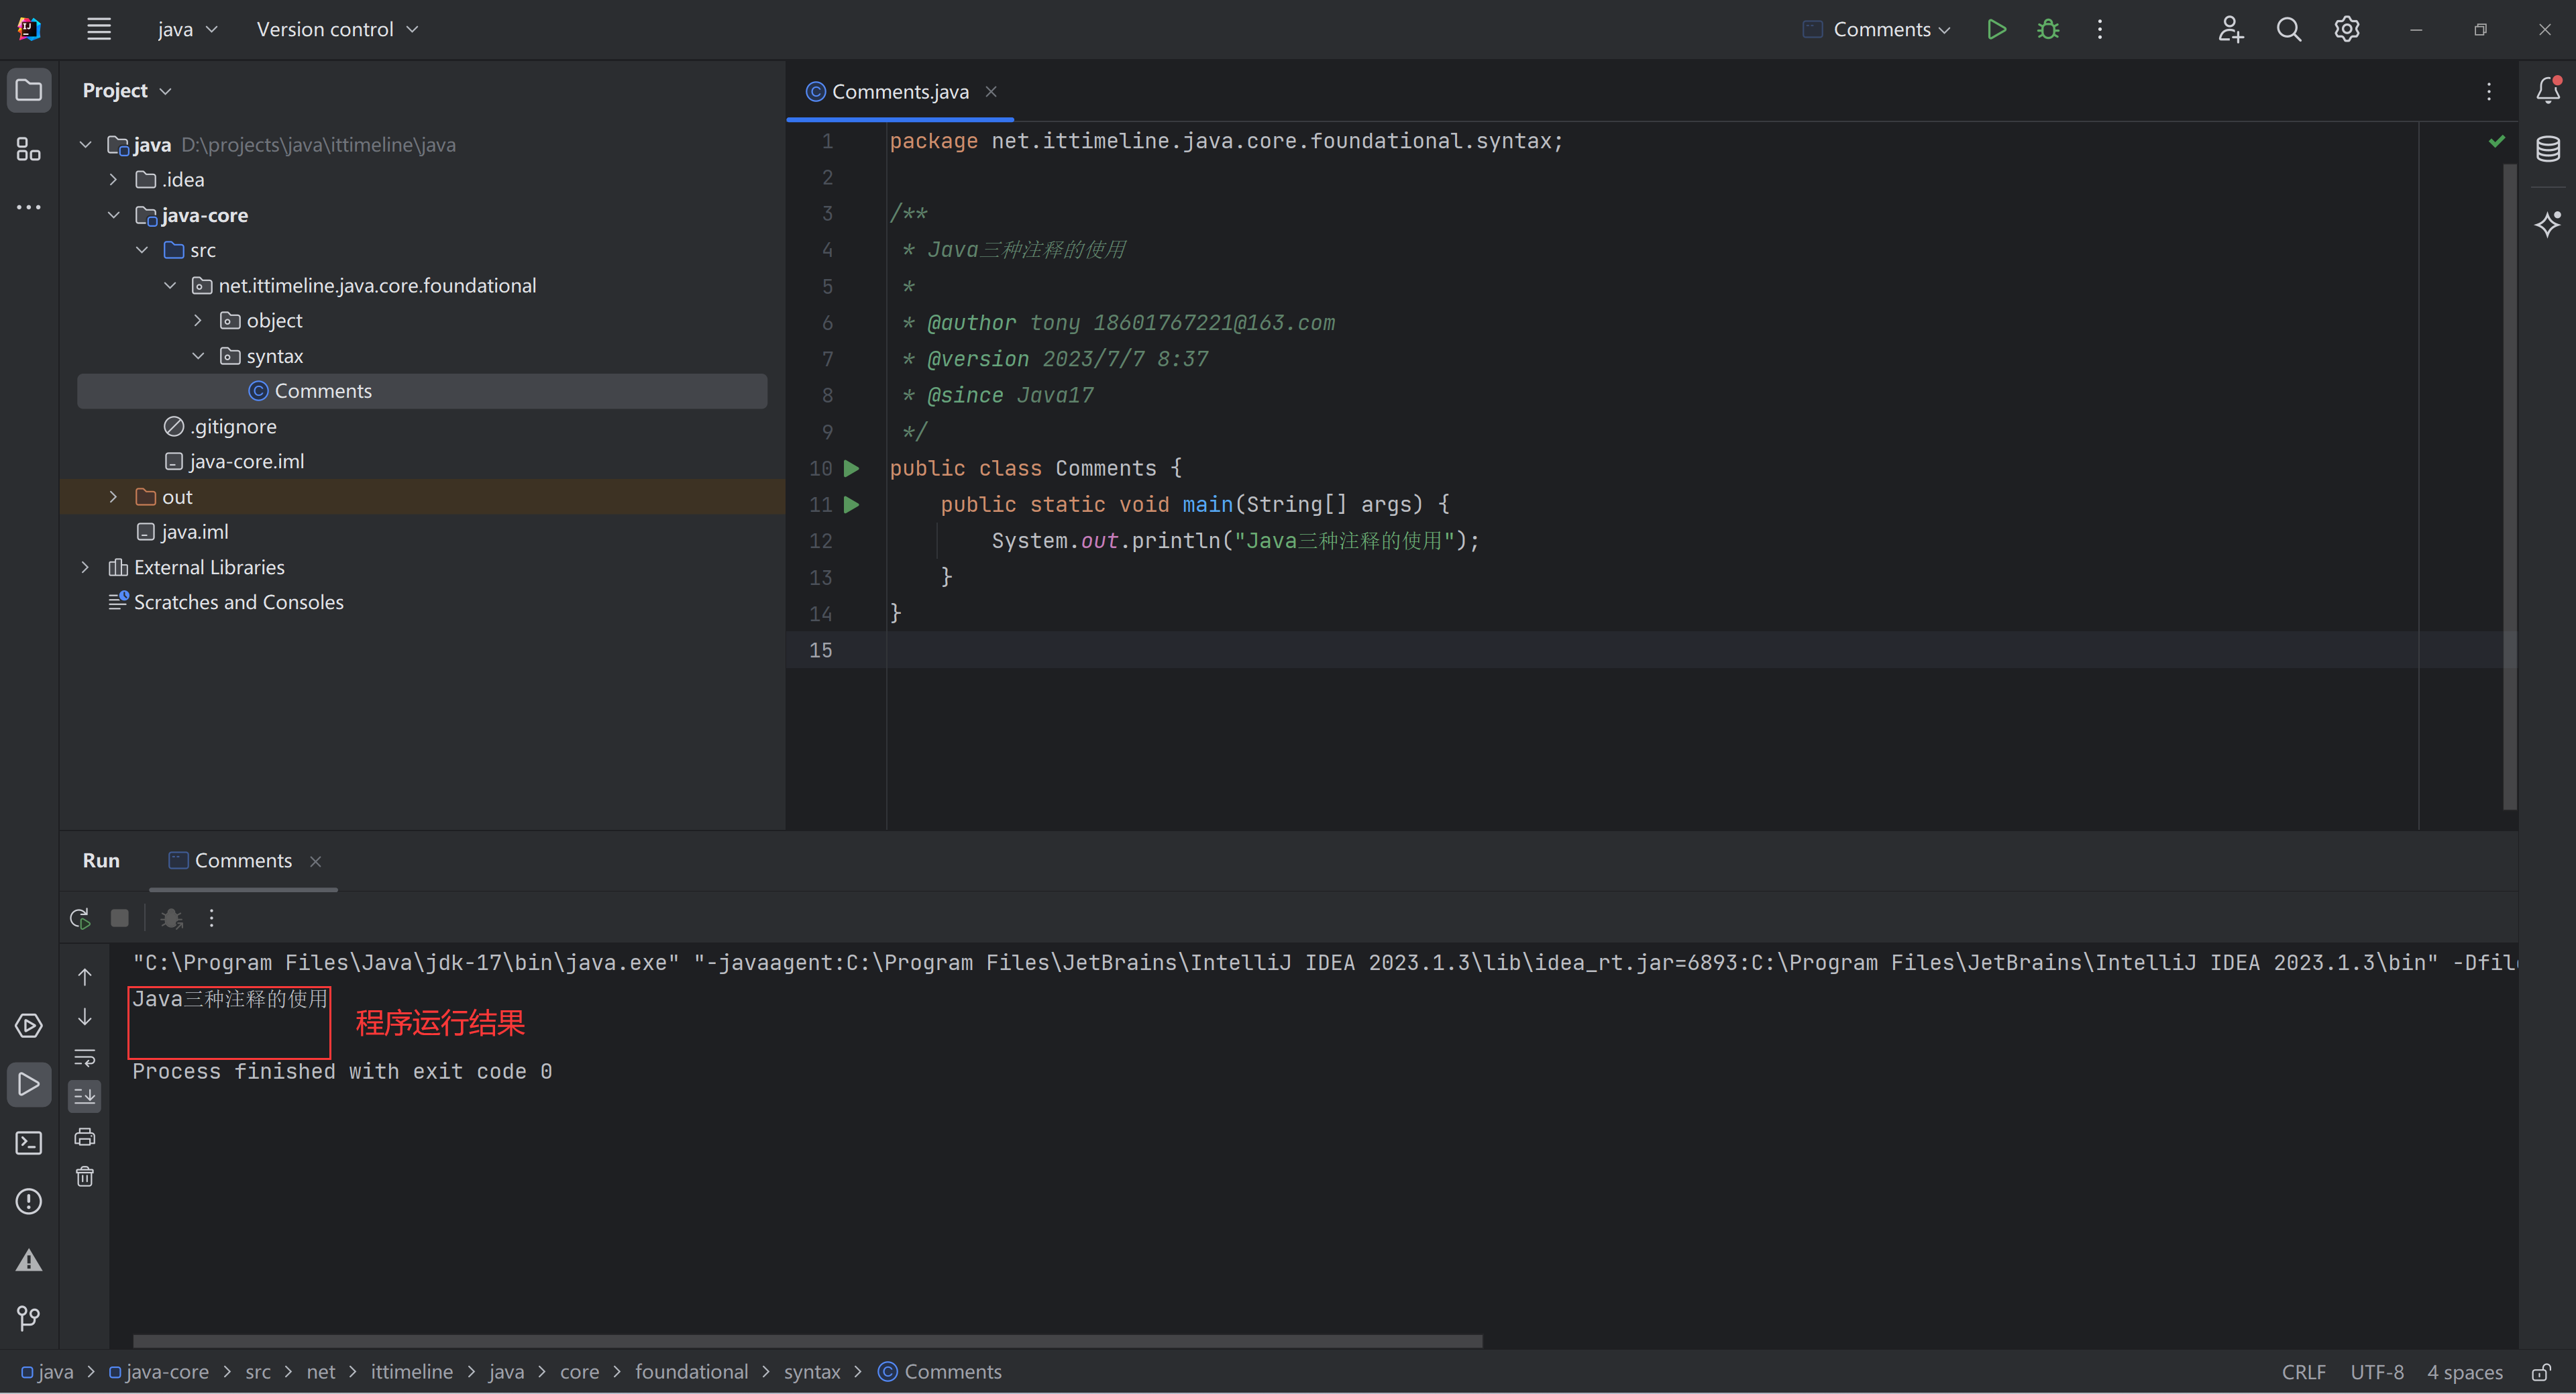This screenshot has height=1394, width=2576.
Task: Open editor tab options menu
Action: [2489, 91]
